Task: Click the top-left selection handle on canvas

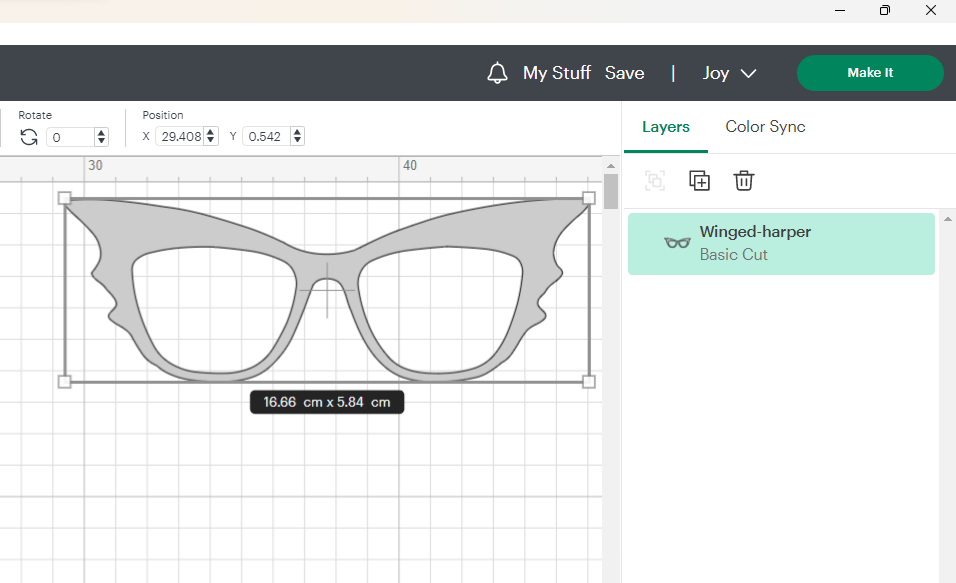Action: coord(65,198)
